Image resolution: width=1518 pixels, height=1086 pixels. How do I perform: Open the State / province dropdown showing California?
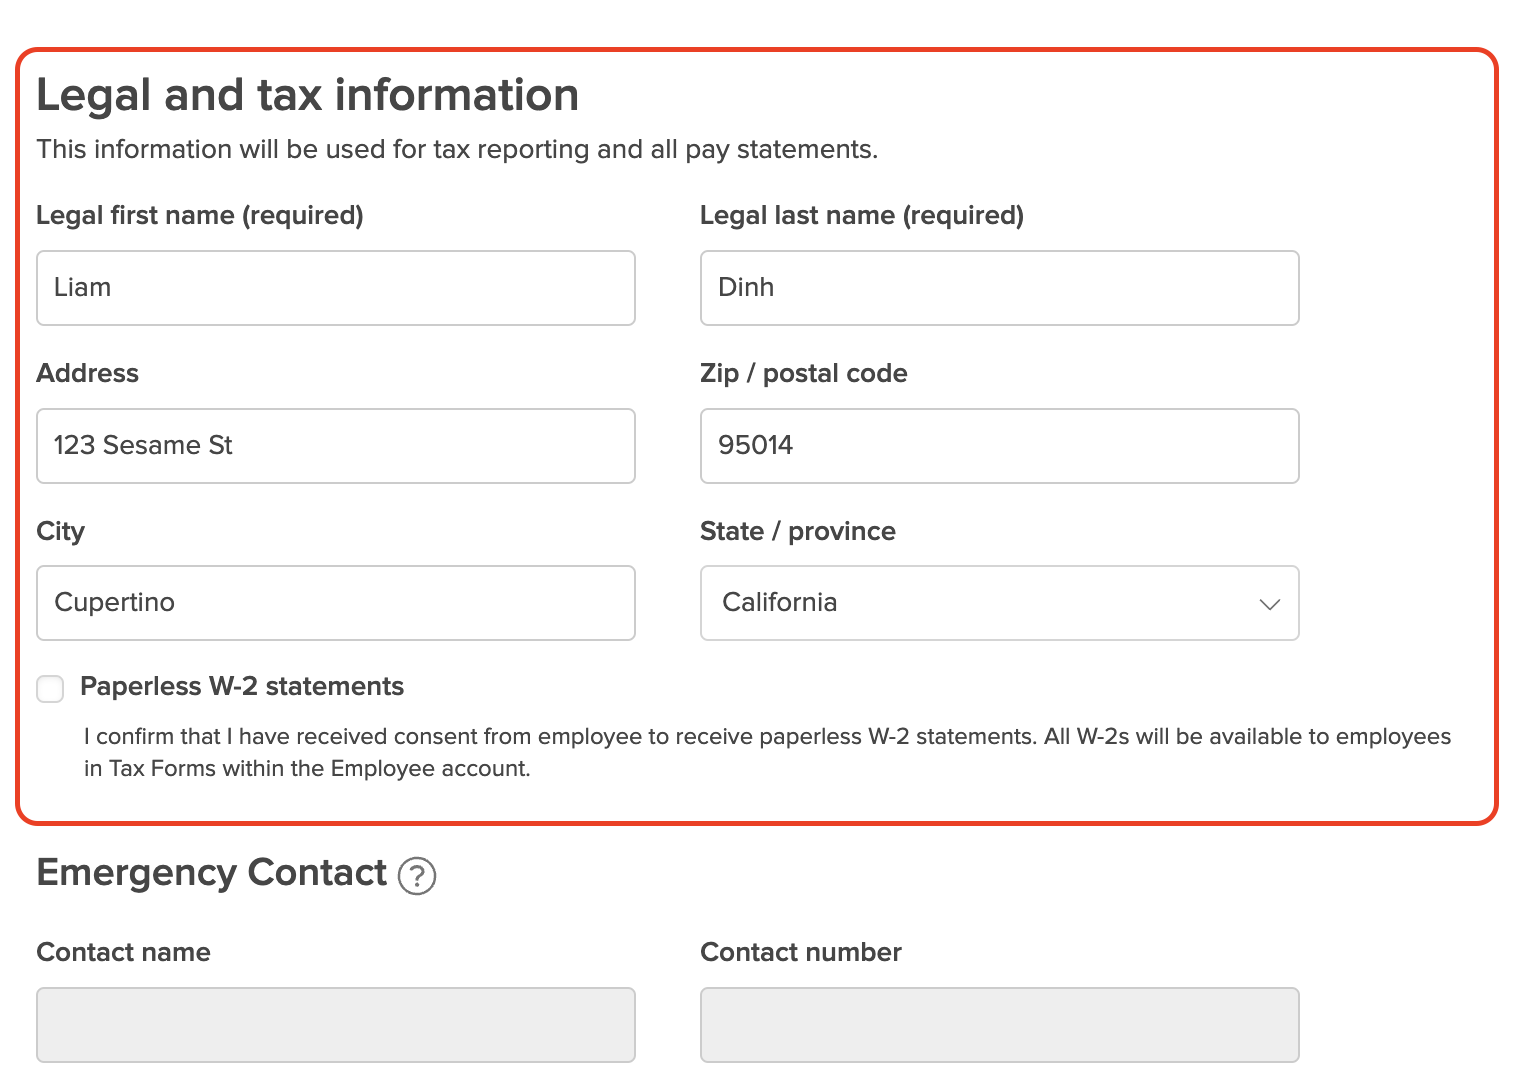click(999, 603)
